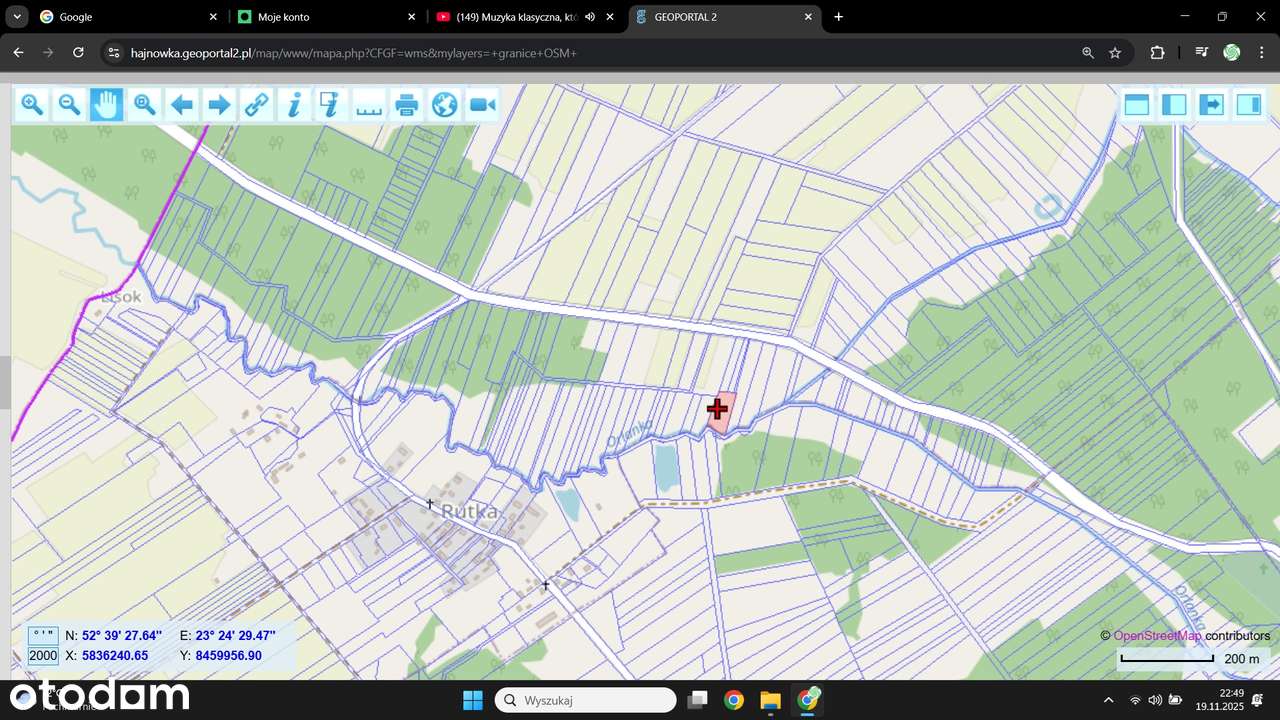1280x720 pixels.
Task: Click the left panel layout icon
Action: tap(1174, 104)
